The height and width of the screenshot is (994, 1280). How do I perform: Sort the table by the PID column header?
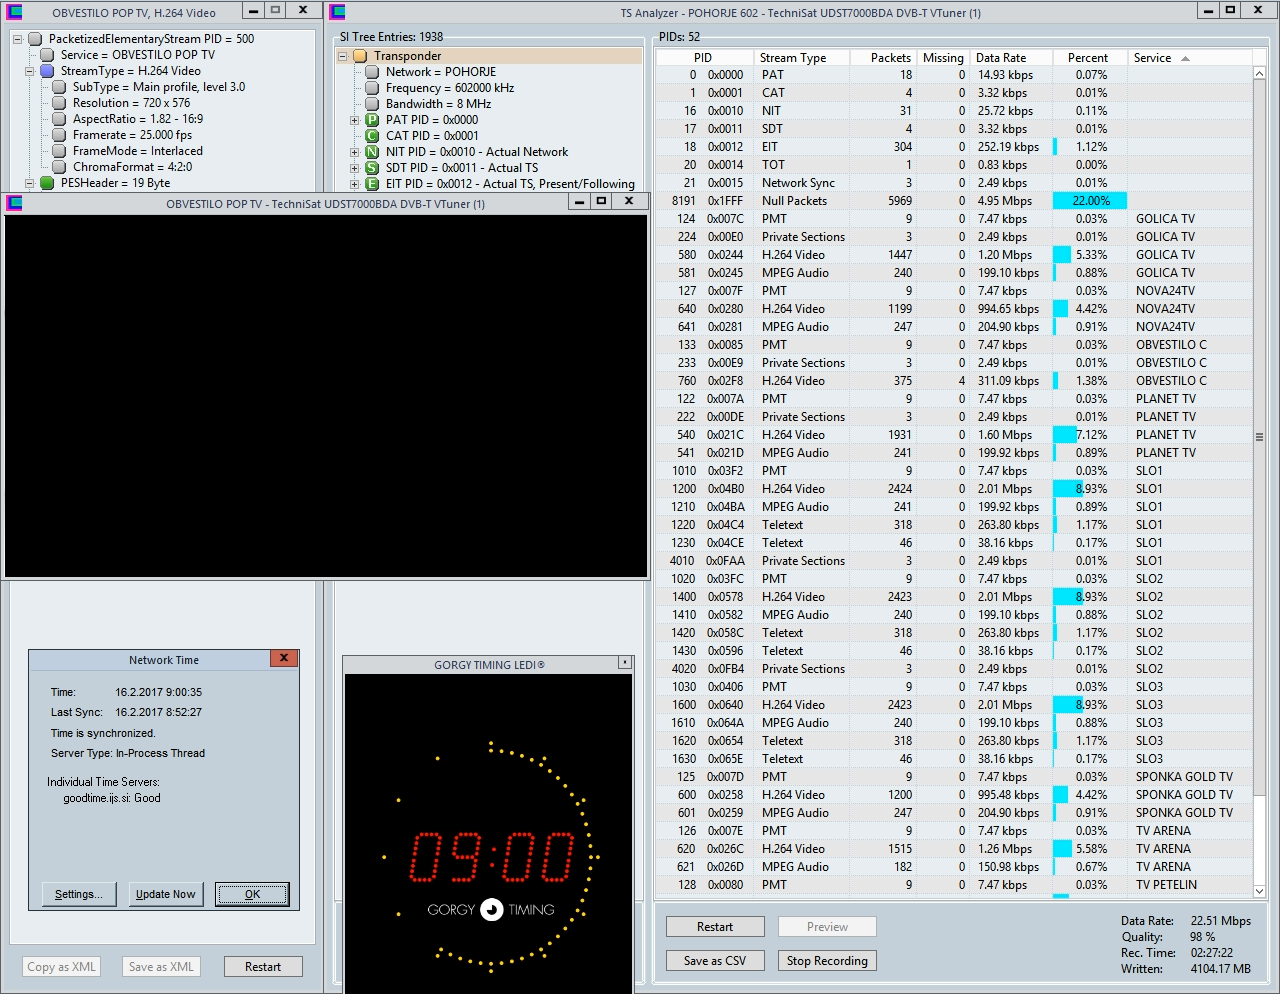click(x=703, y=58)
